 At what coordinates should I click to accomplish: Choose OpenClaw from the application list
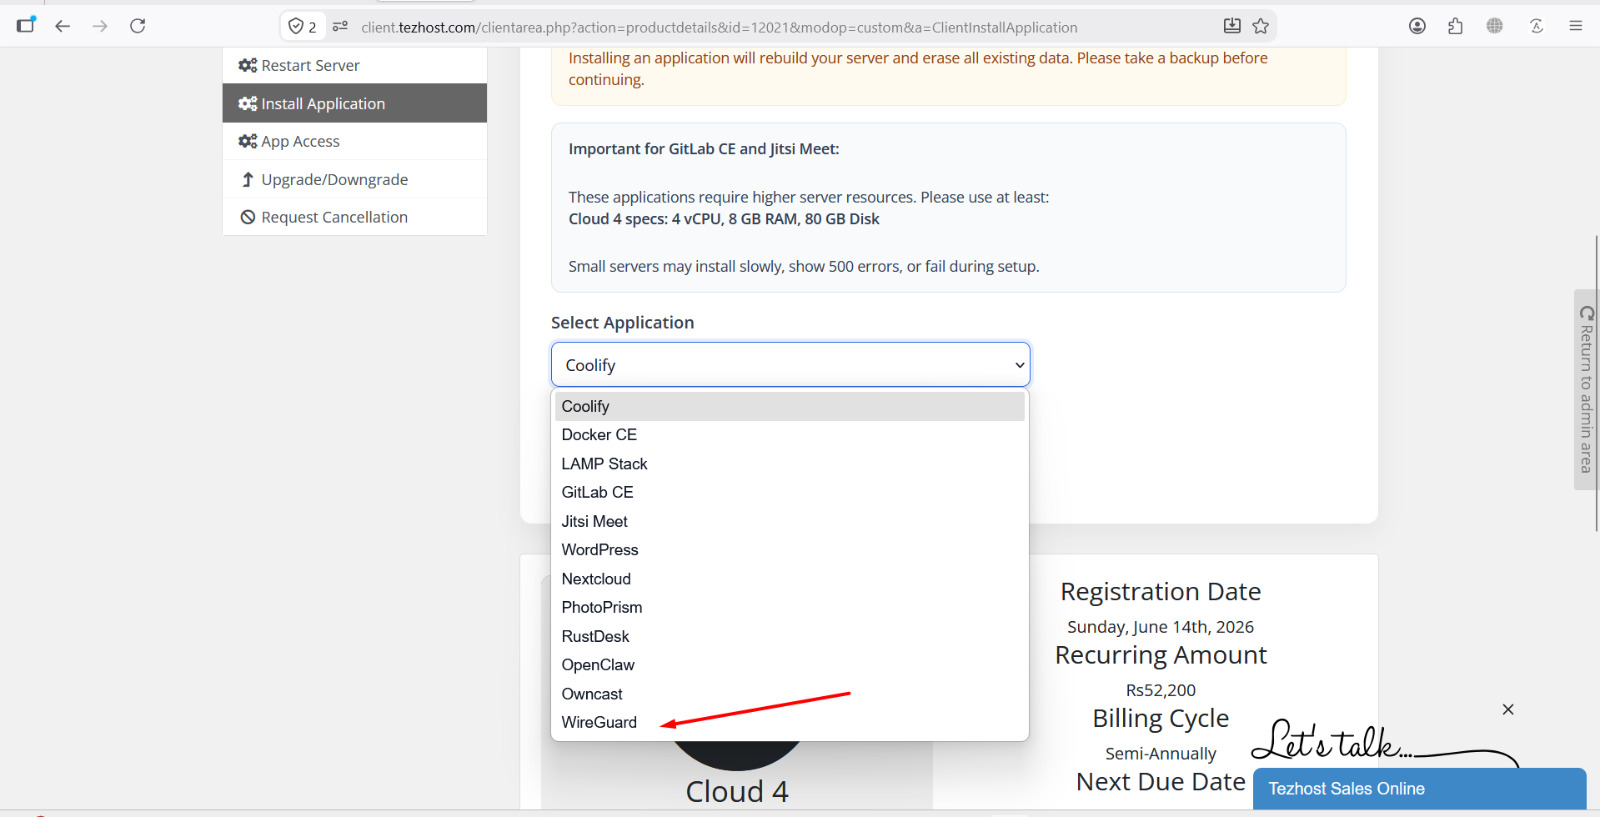[790, 665]
